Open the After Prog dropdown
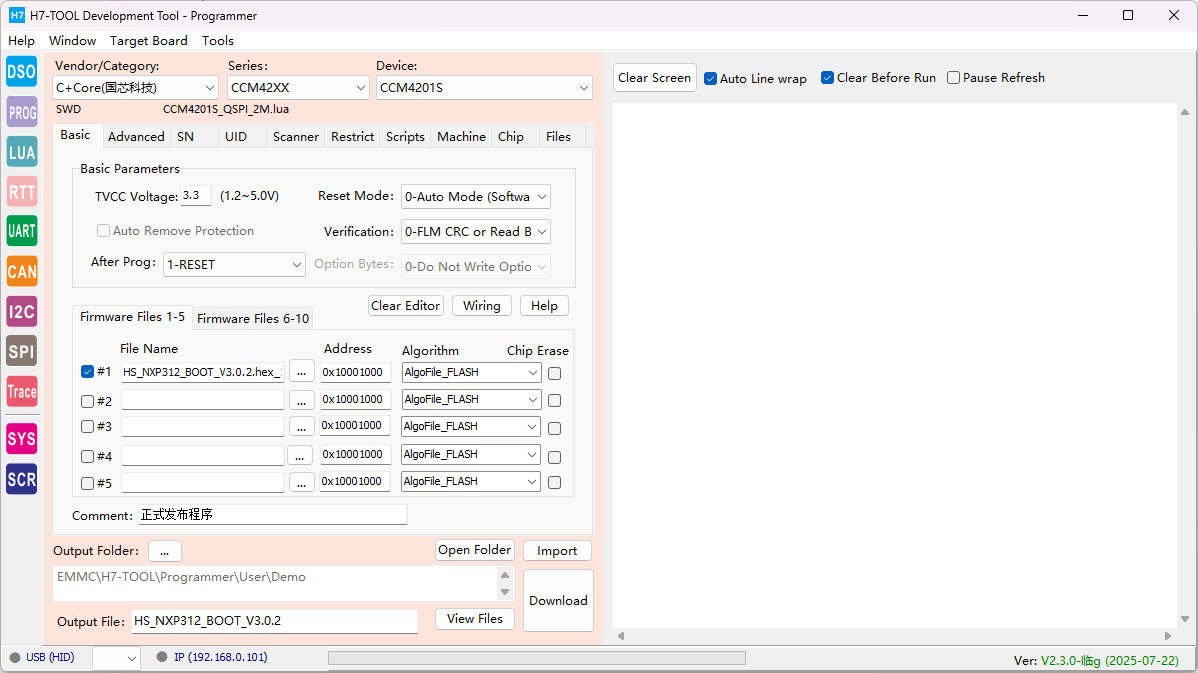Screen dimensions: 1198x673 234,264
